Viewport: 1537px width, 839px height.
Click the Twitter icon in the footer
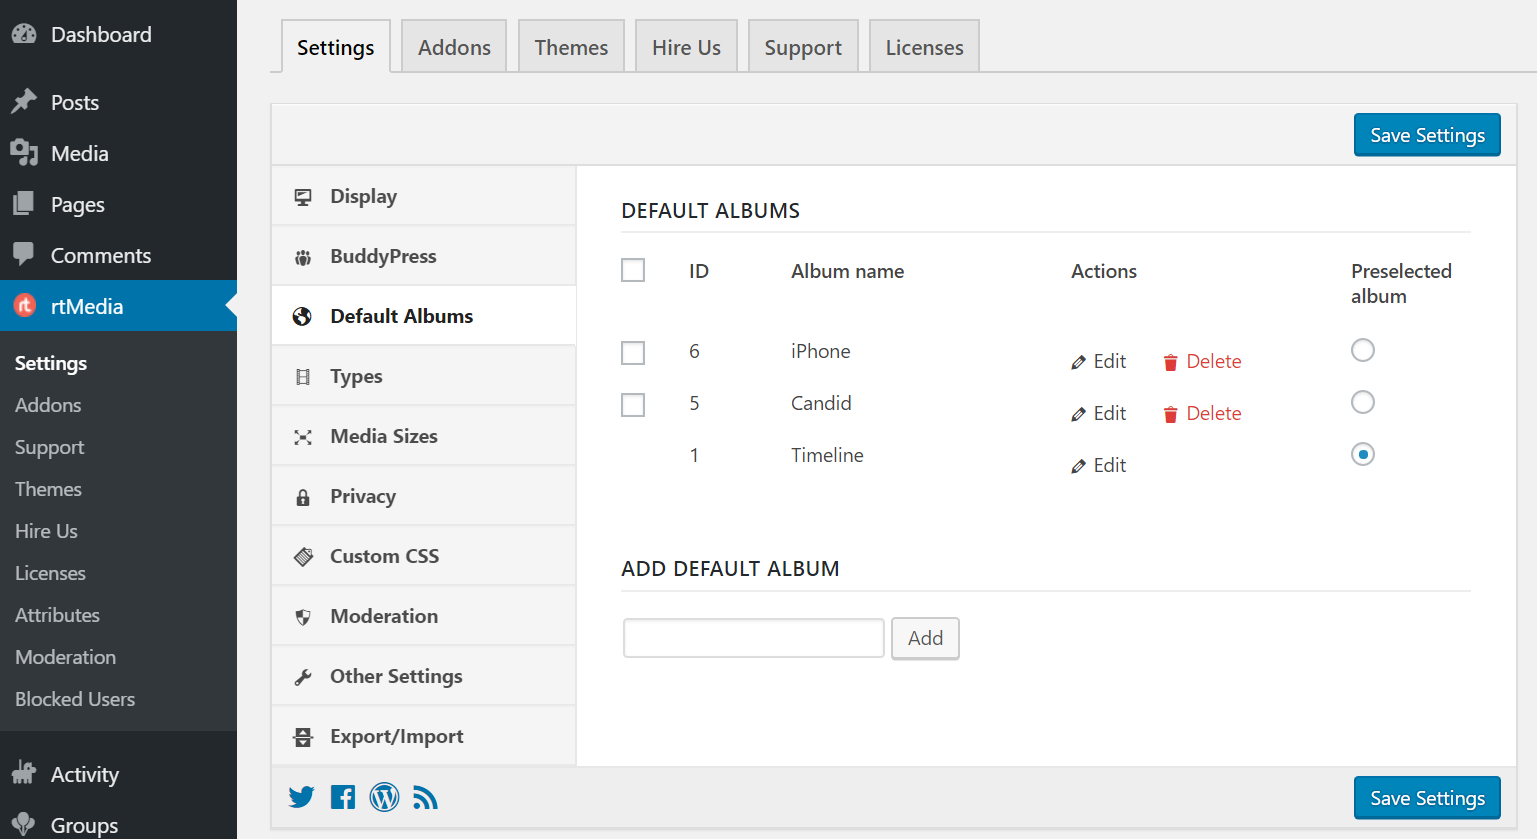(301, 797)
